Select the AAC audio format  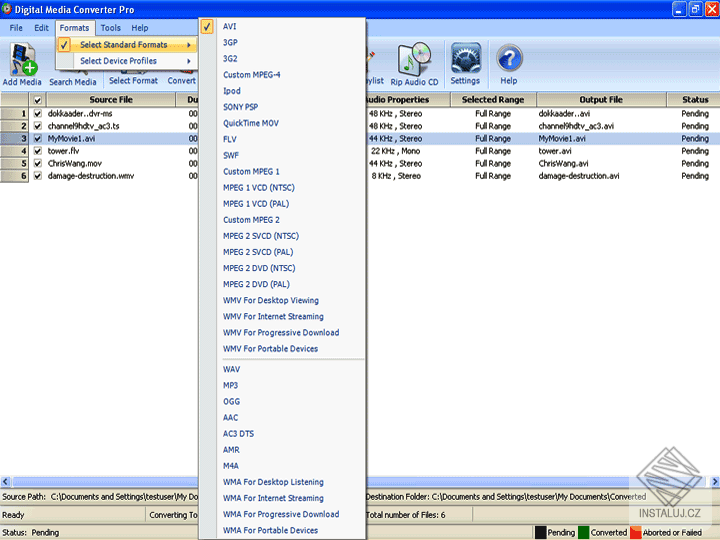pos(282,417)
